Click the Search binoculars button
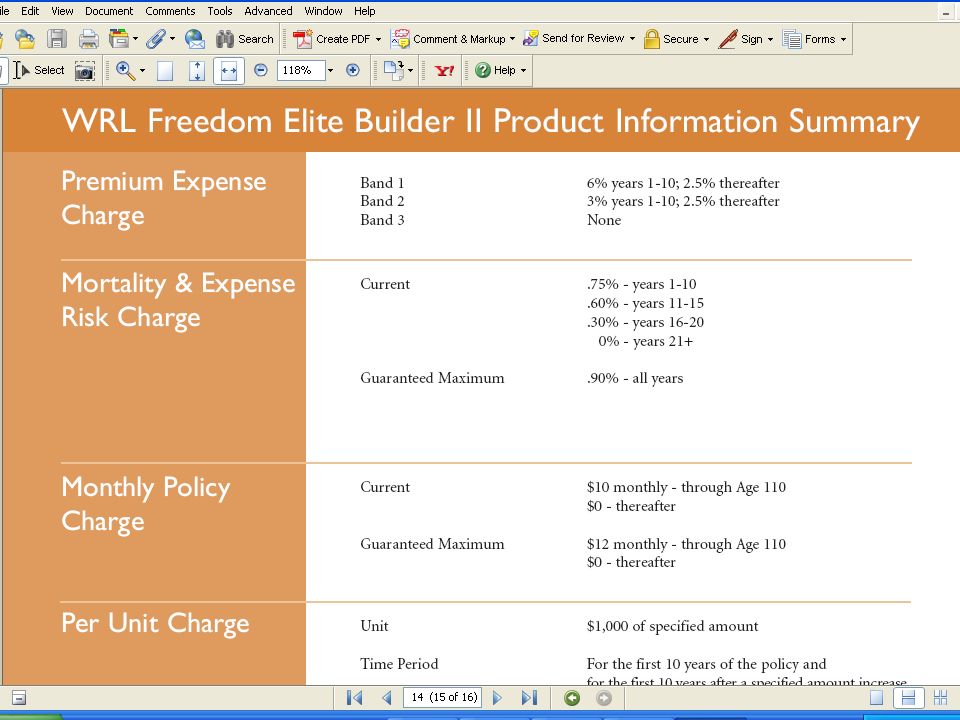 tap(244, 39)
